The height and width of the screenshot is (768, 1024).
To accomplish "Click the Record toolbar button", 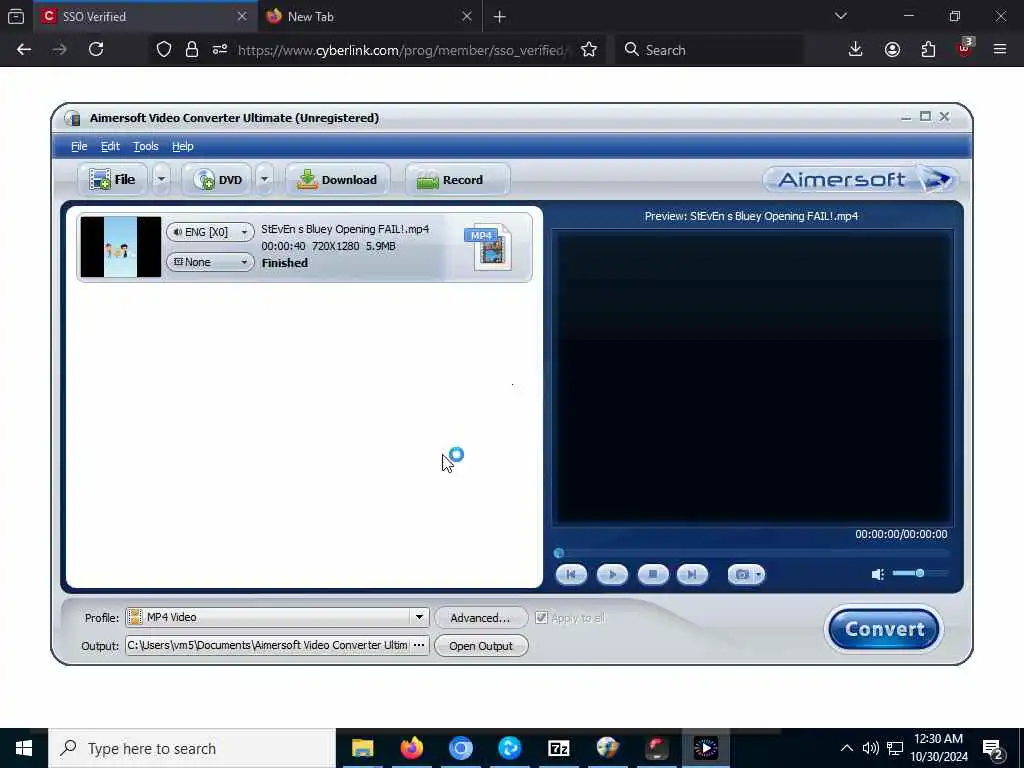I will 456,180.
